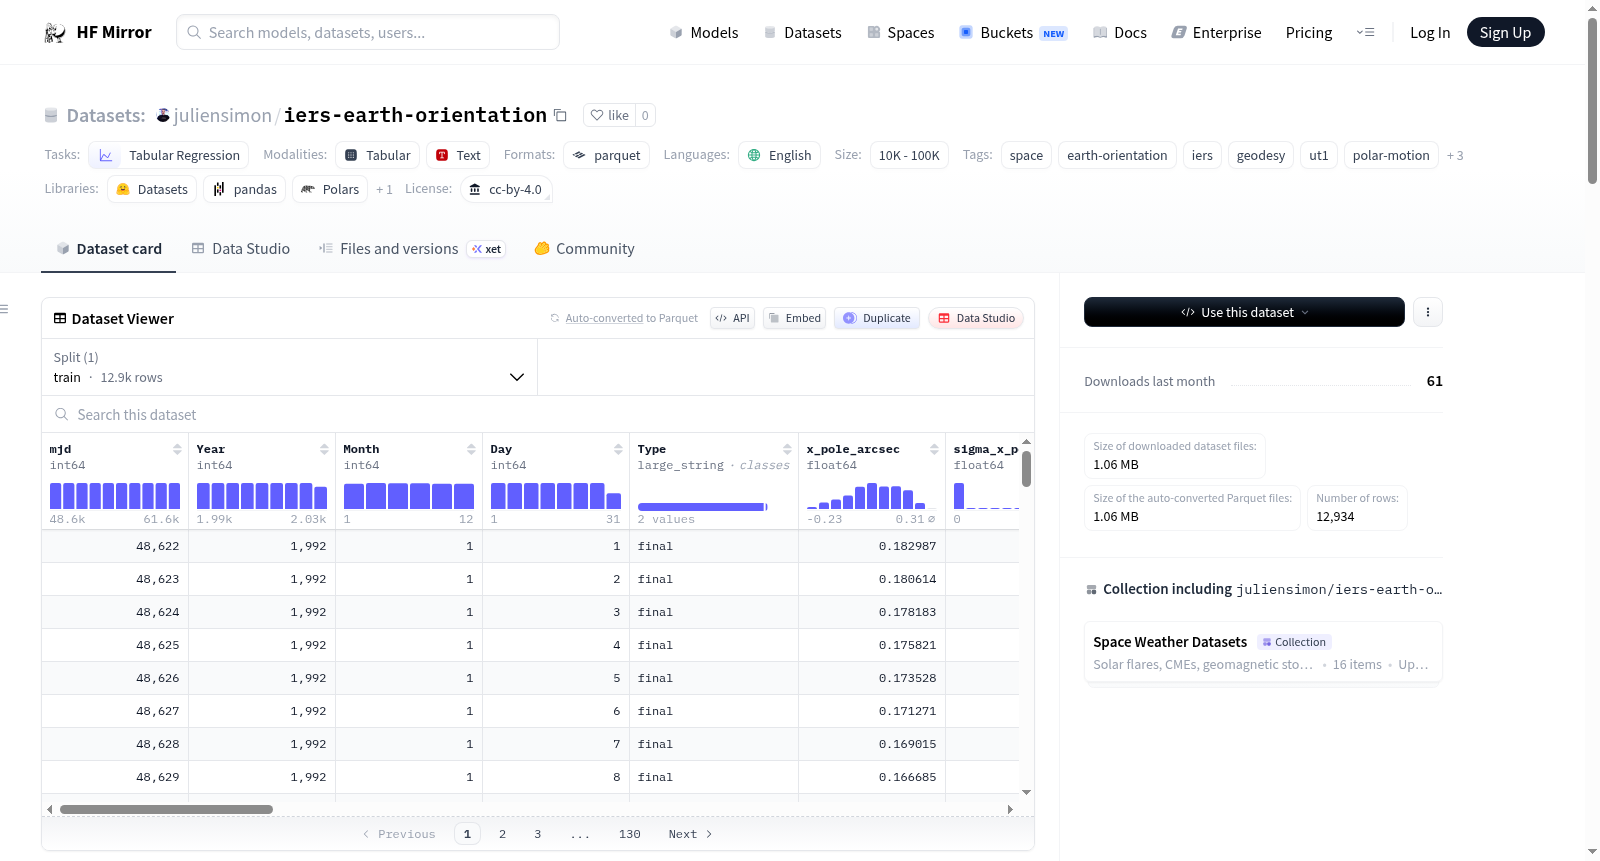
Task: Copy dataset name with the copy icon
Action: pyautogui.click(x=561, y=115)
